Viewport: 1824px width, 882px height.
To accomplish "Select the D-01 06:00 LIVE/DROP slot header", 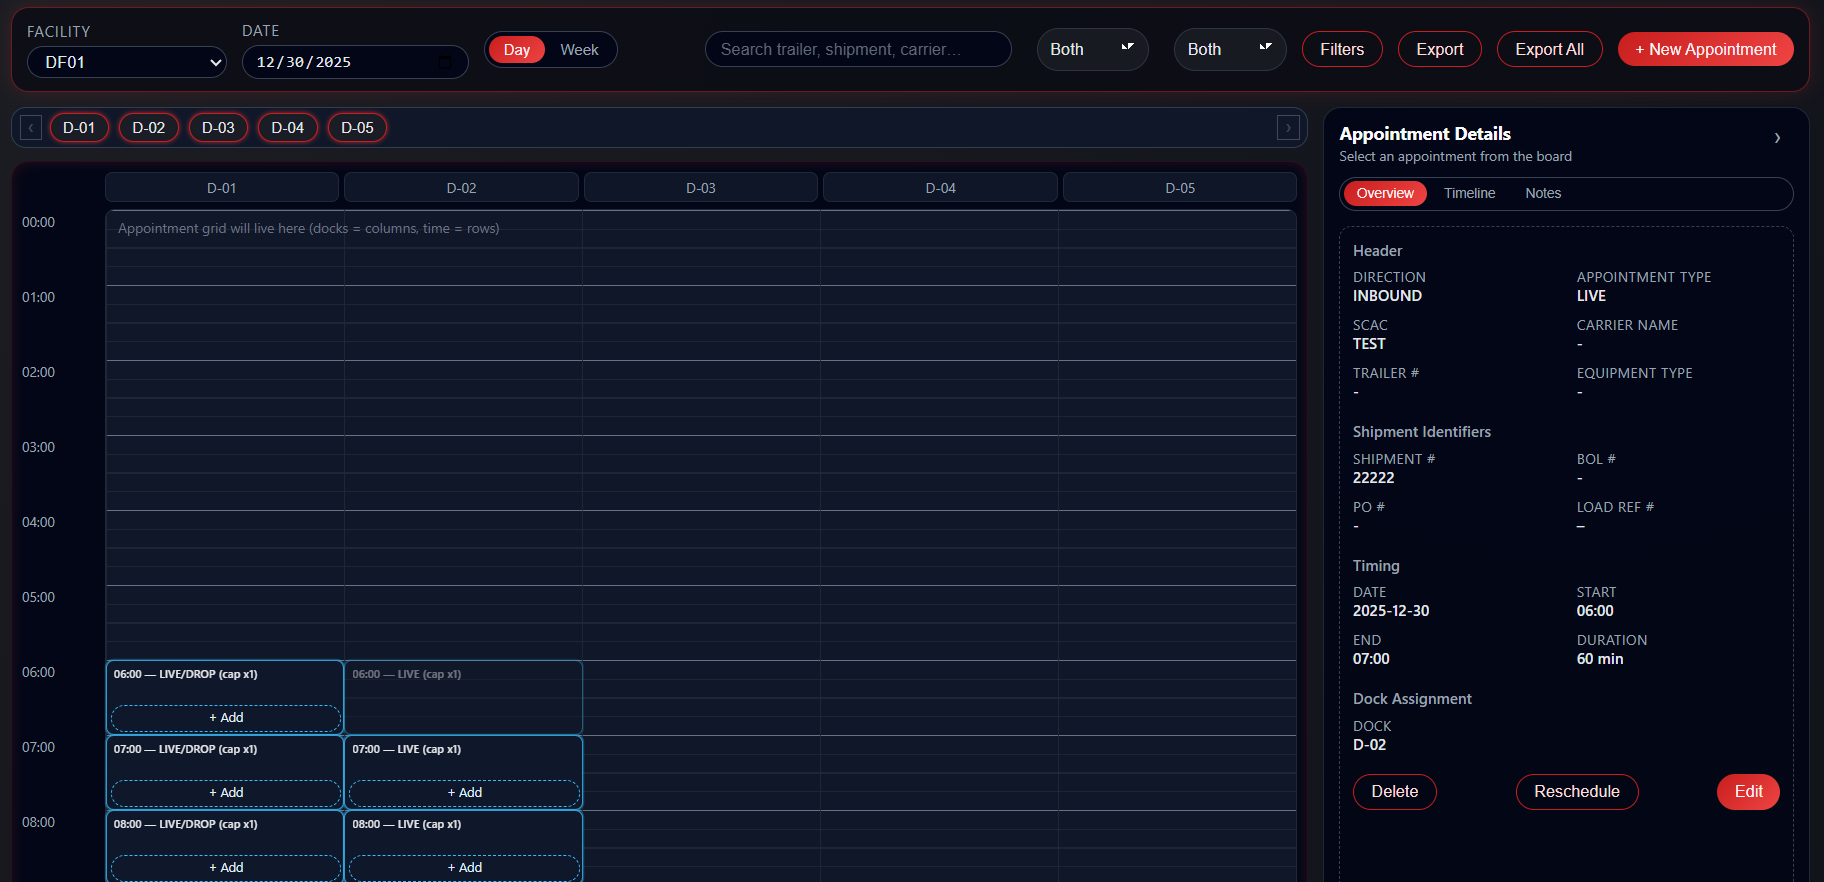I will click(185, 675).
